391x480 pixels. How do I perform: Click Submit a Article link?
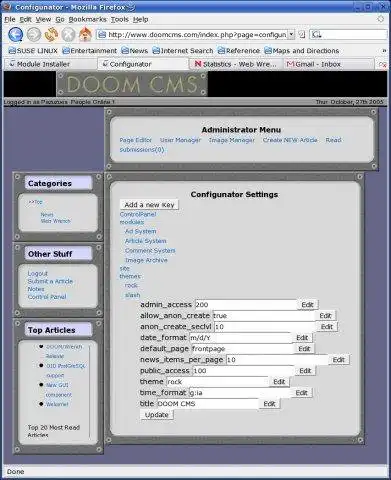[50, 281]
